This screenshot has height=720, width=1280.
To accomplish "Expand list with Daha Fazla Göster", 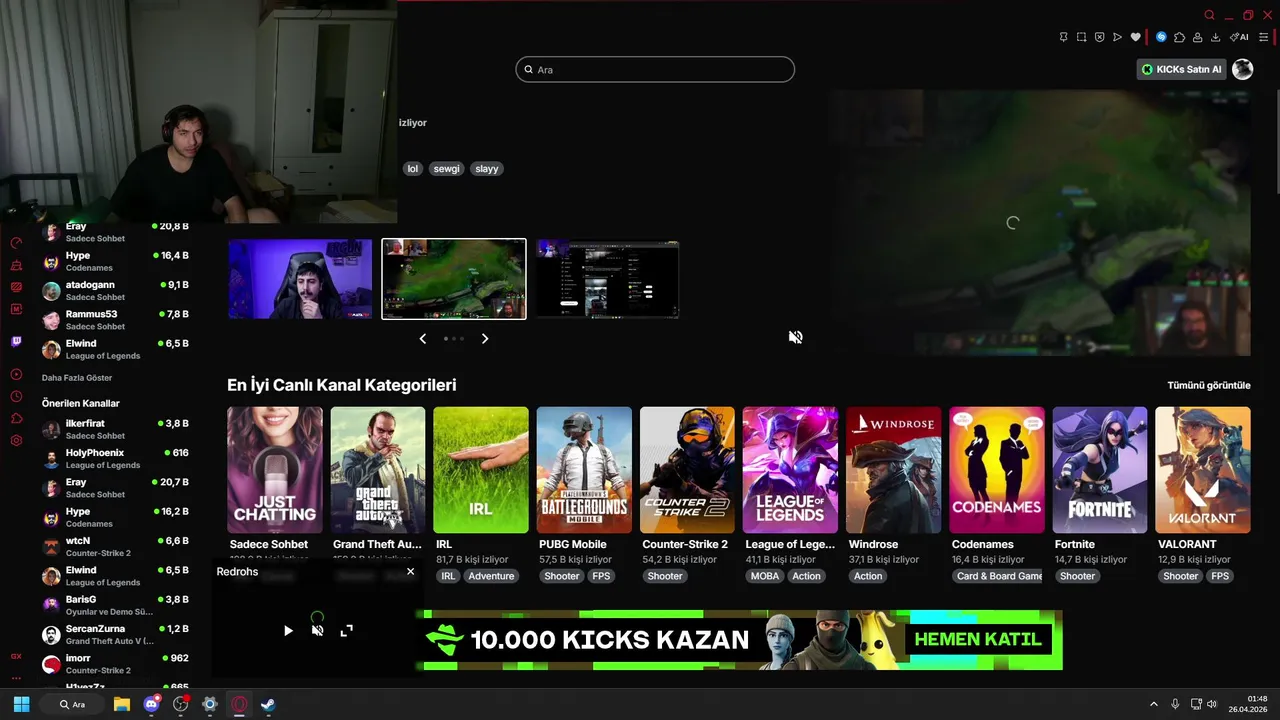I will pos(77,378).
